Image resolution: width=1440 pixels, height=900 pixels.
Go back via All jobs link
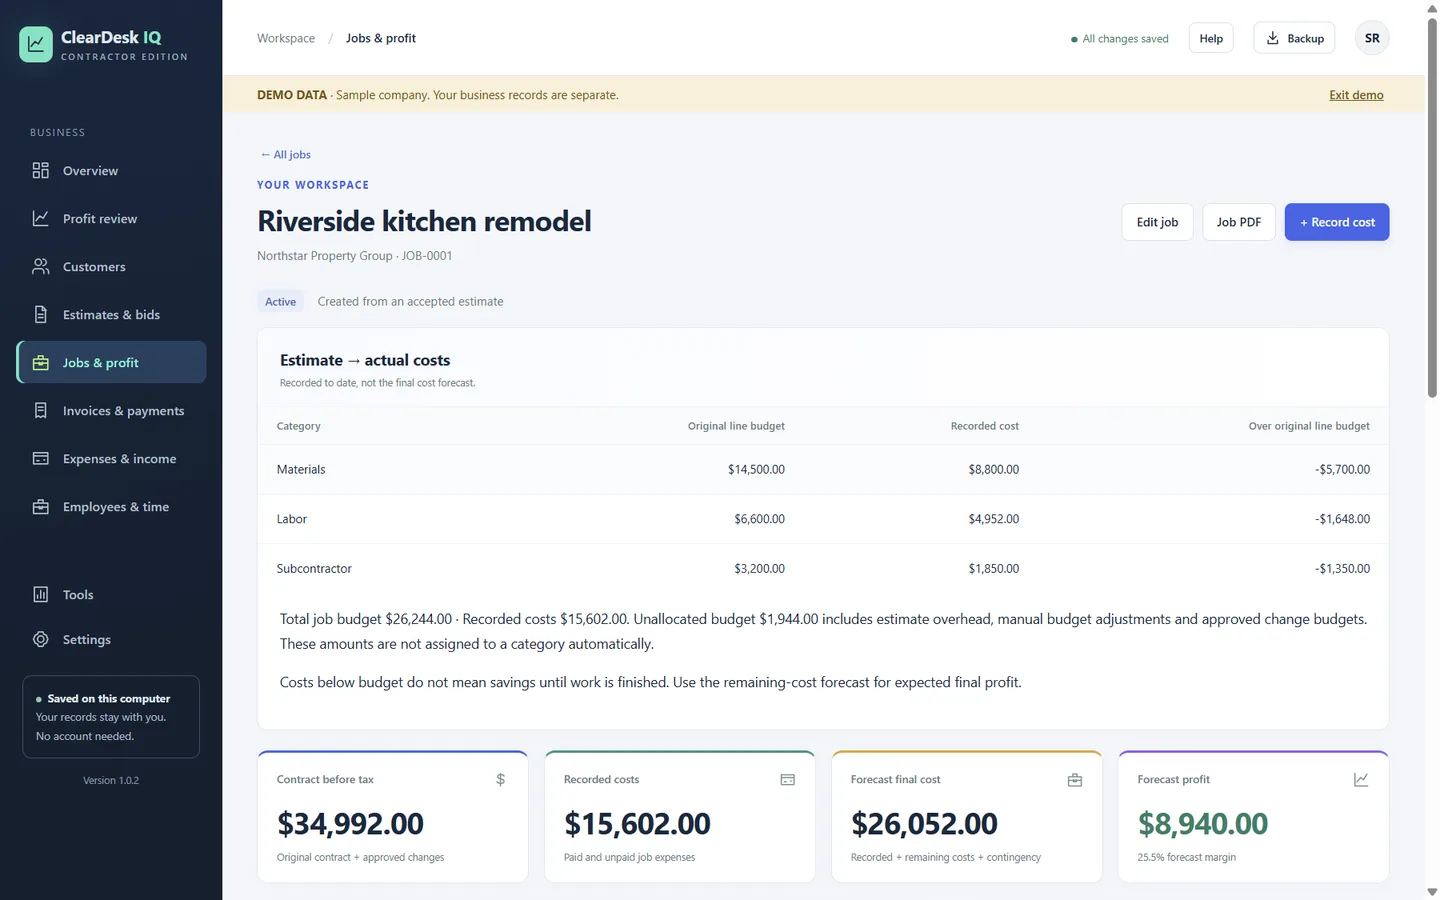285,154
